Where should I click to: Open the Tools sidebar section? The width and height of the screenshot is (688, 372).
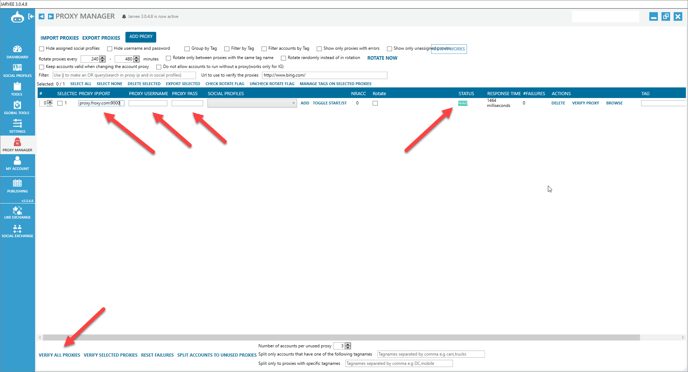pyautogui.click(x=17, y=89)
